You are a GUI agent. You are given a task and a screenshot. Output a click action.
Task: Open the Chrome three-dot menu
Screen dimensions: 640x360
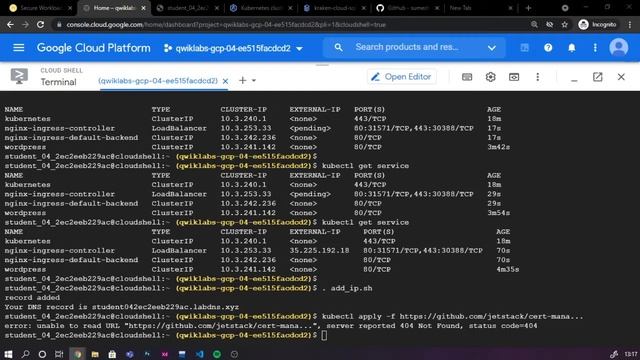coord(630,24)
